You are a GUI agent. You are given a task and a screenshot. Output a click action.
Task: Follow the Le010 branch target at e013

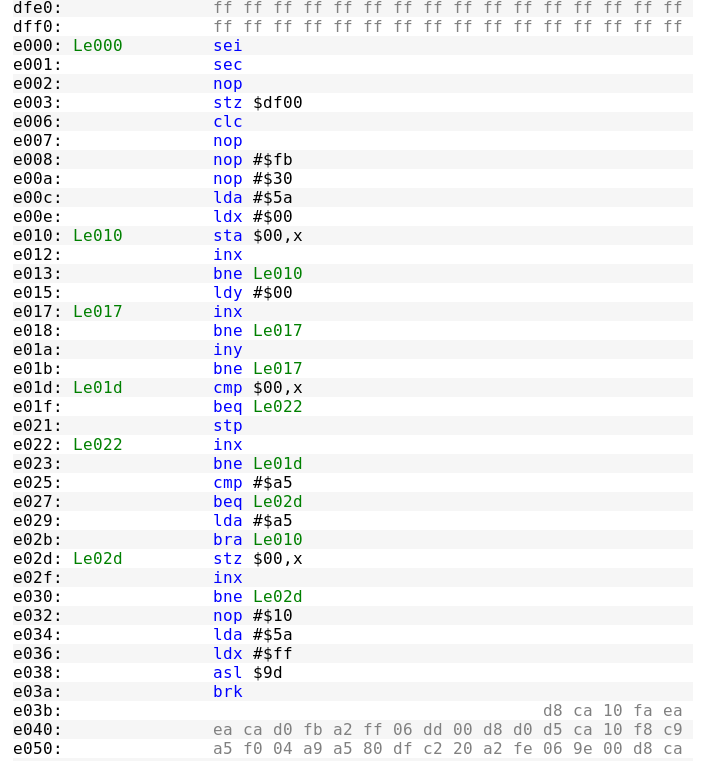(277, 273)
